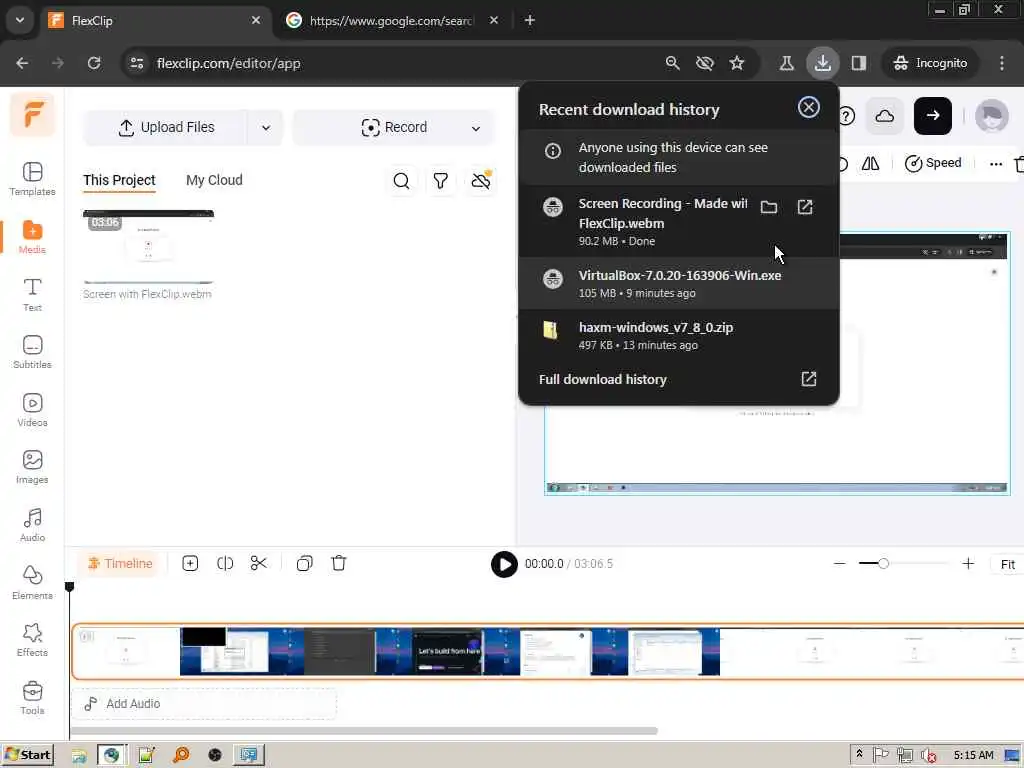Viewport: 1024px width, 768px height.
Task: Open cloud save icon in editor header
Action: pos(885,116)
